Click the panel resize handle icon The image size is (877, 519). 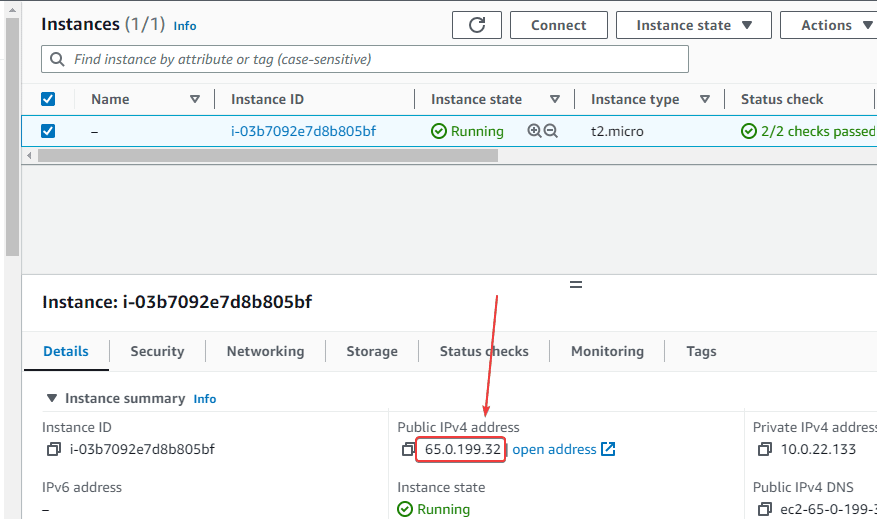pyautogui.click(x=576, y=285)
